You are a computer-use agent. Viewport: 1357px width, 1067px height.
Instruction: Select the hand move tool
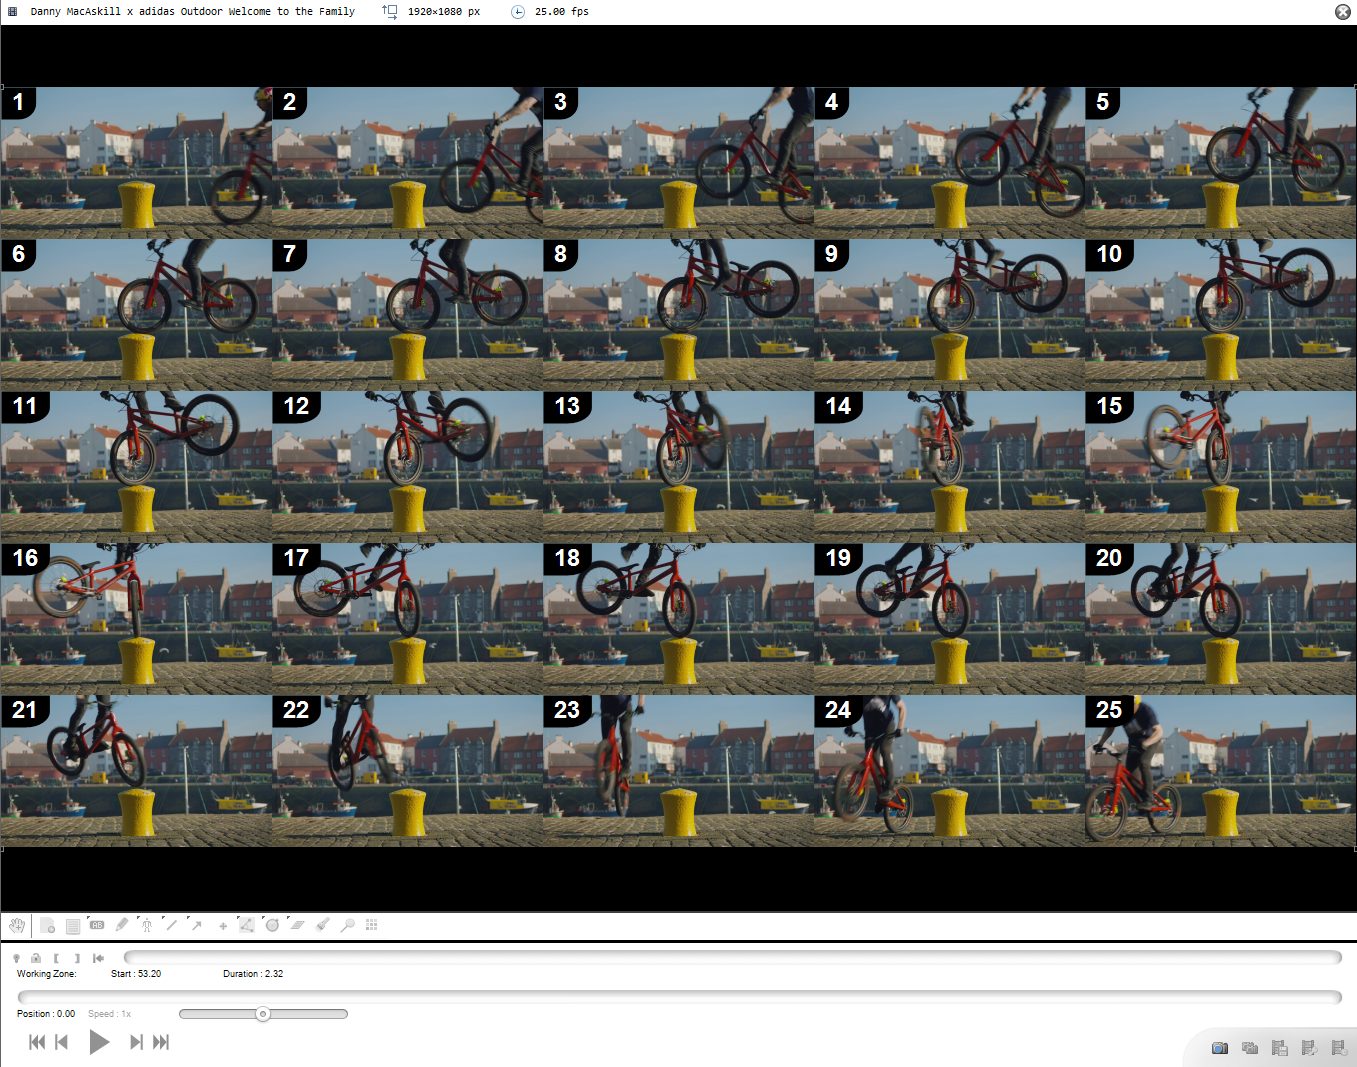(17, 925)
